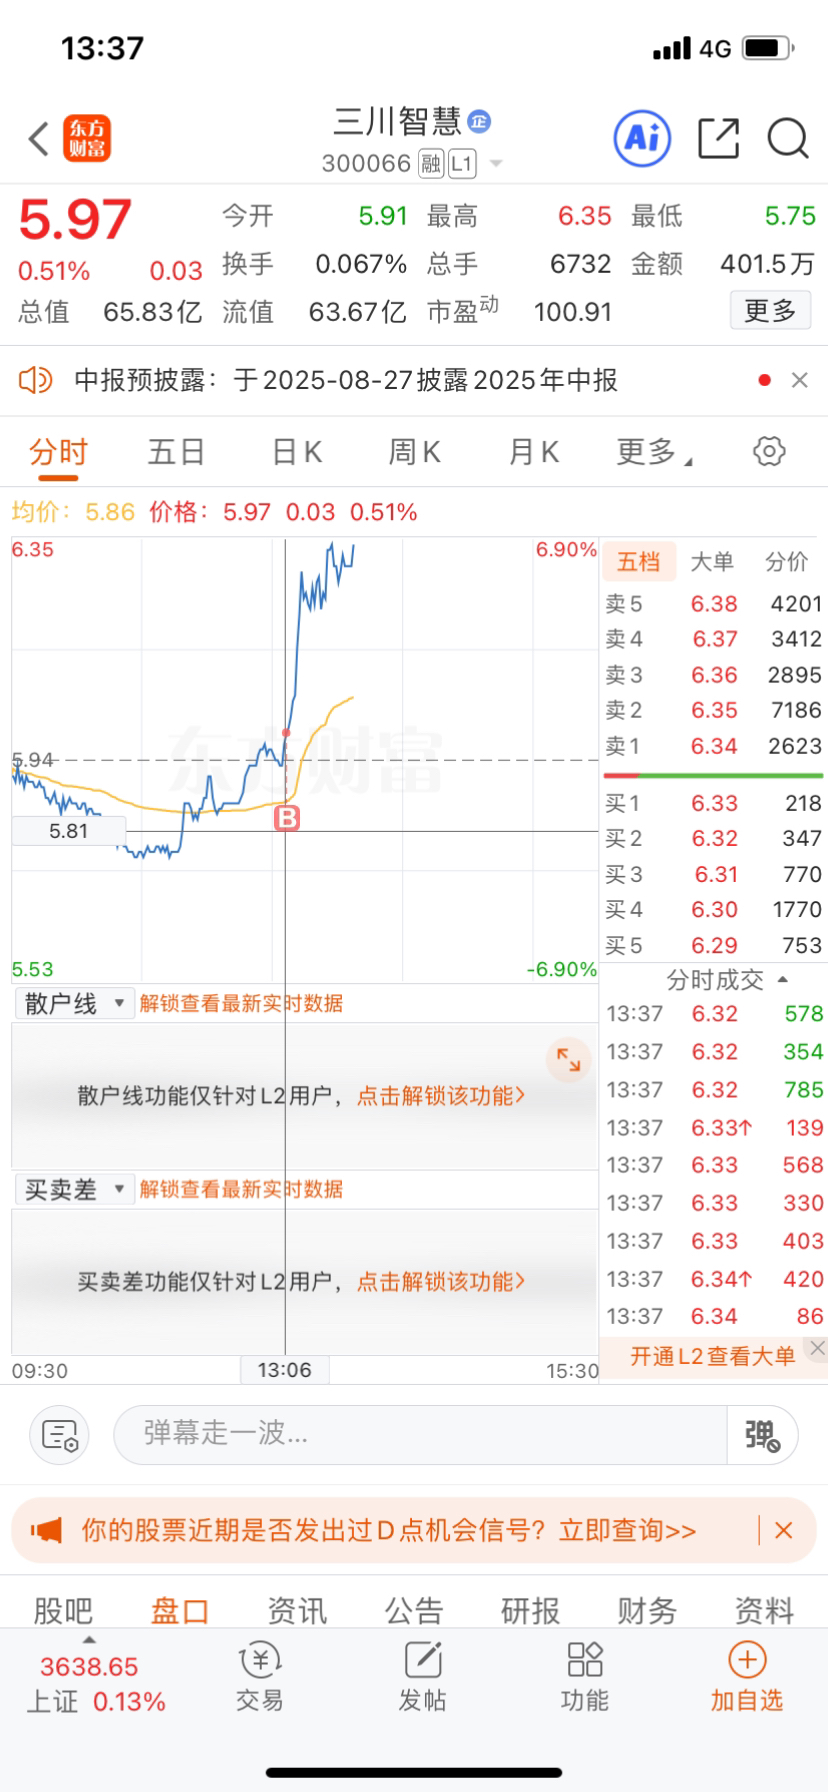Tap 开通L2查看大单 link
The height and width of the screenshot is (1792, 828).
click(712, 1356)
